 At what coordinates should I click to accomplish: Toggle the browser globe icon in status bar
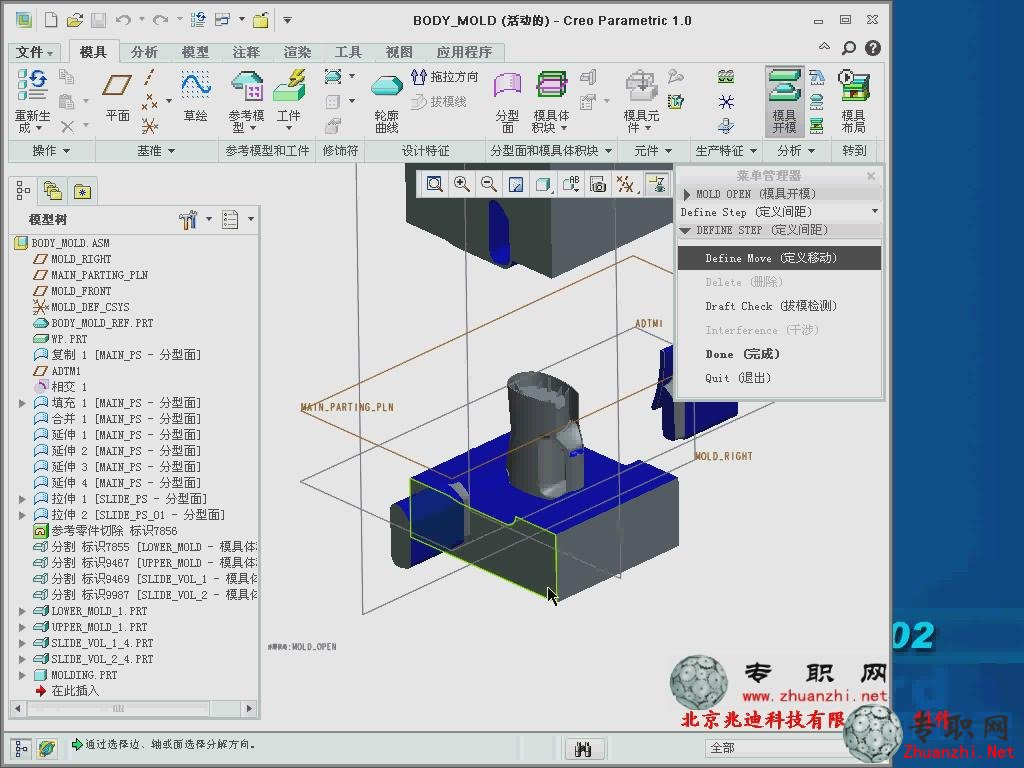[x=46, y=748]
